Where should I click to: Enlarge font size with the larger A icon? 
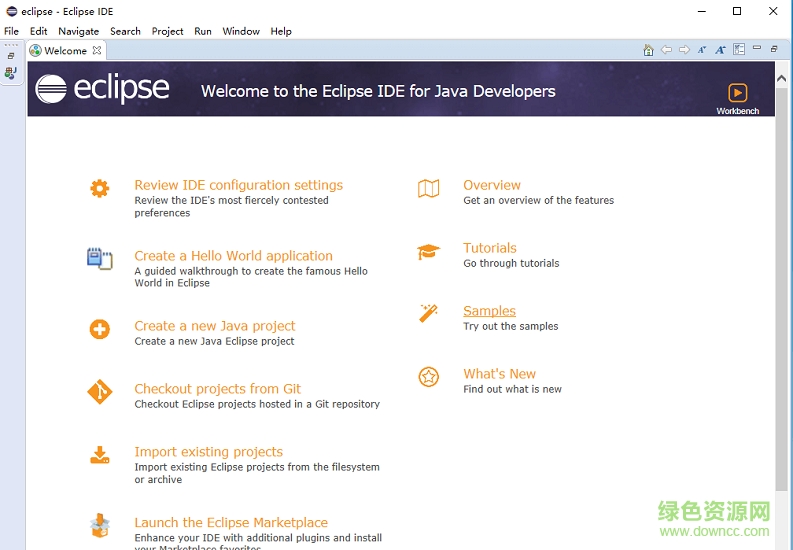point(720,50)
